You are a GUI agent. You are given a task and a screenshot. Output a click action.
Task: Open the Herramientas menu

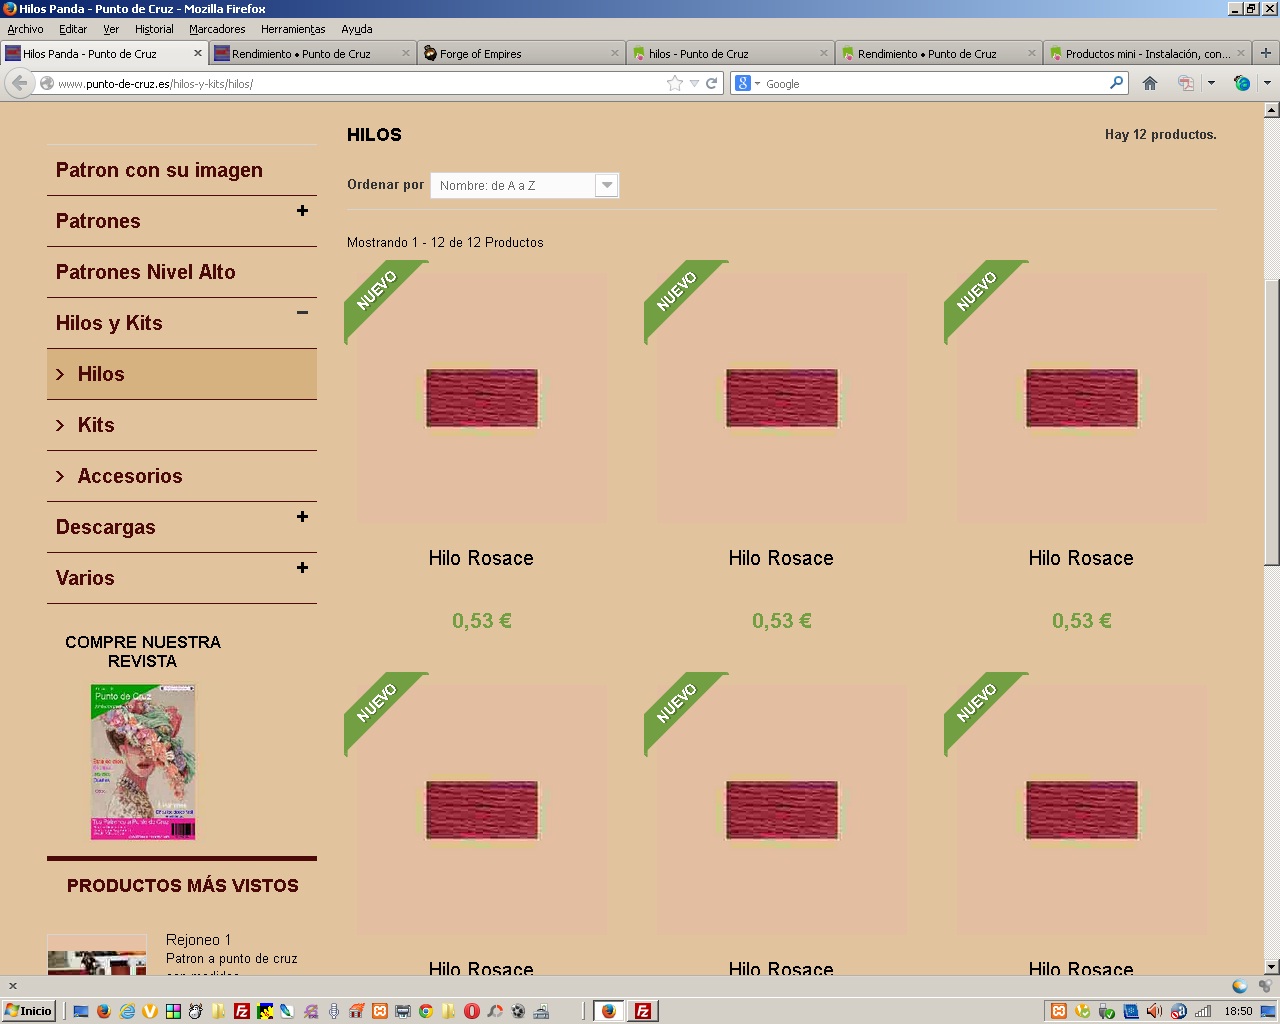coord(293,29)
